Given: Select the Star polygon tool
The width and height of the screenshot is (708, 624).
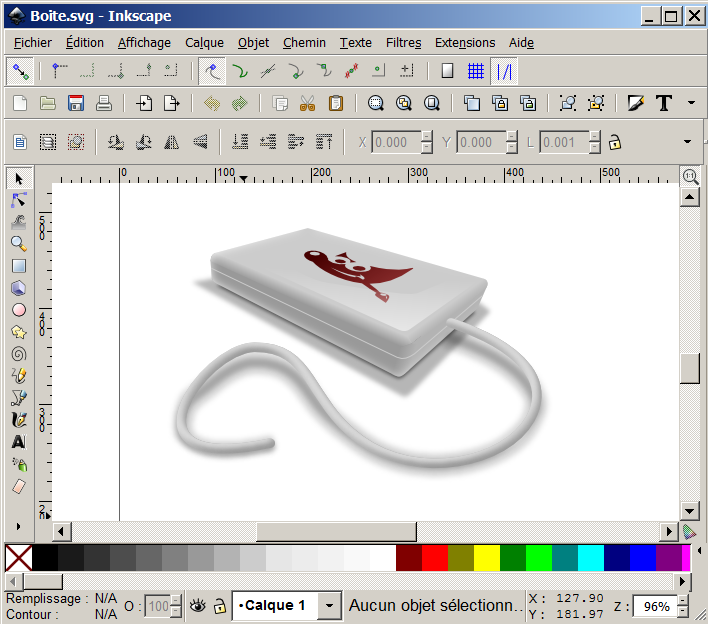Looking at the screenshot, I should [19, 332].
